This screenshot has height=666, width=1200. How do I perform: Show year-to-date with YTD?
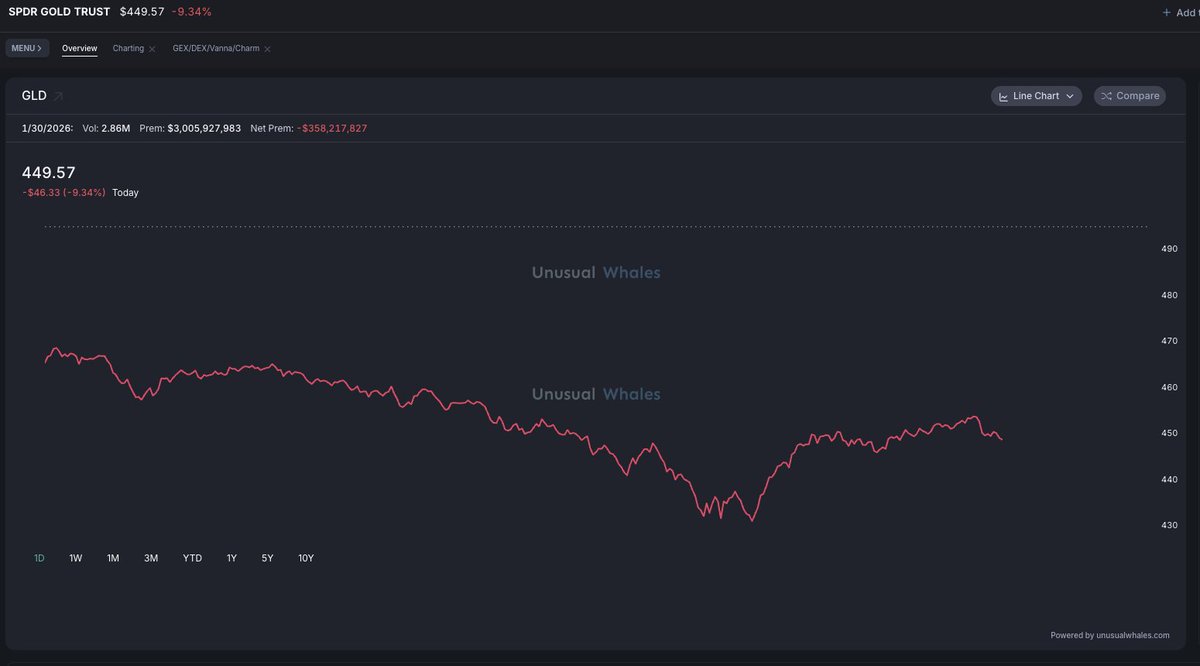coord(192,558)
